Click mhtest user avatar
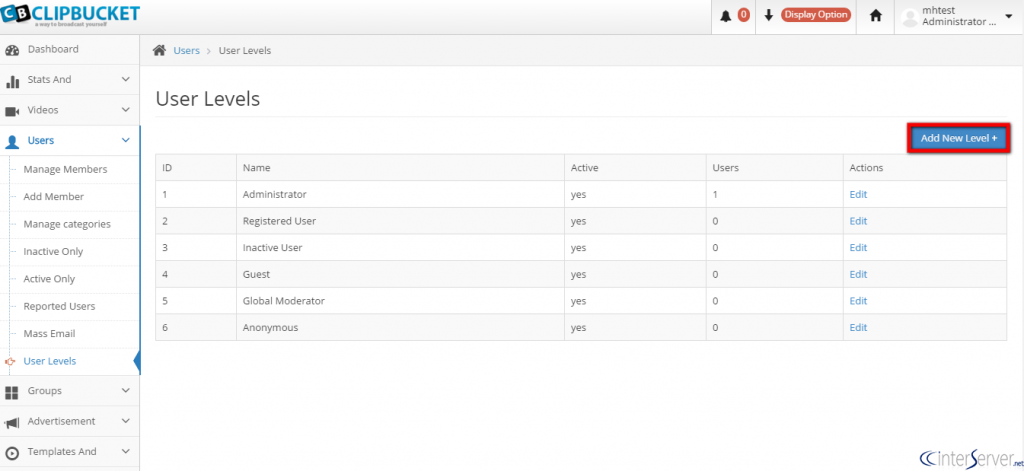This screenshot has height=471, width=1024. click(x=910, y=18)
